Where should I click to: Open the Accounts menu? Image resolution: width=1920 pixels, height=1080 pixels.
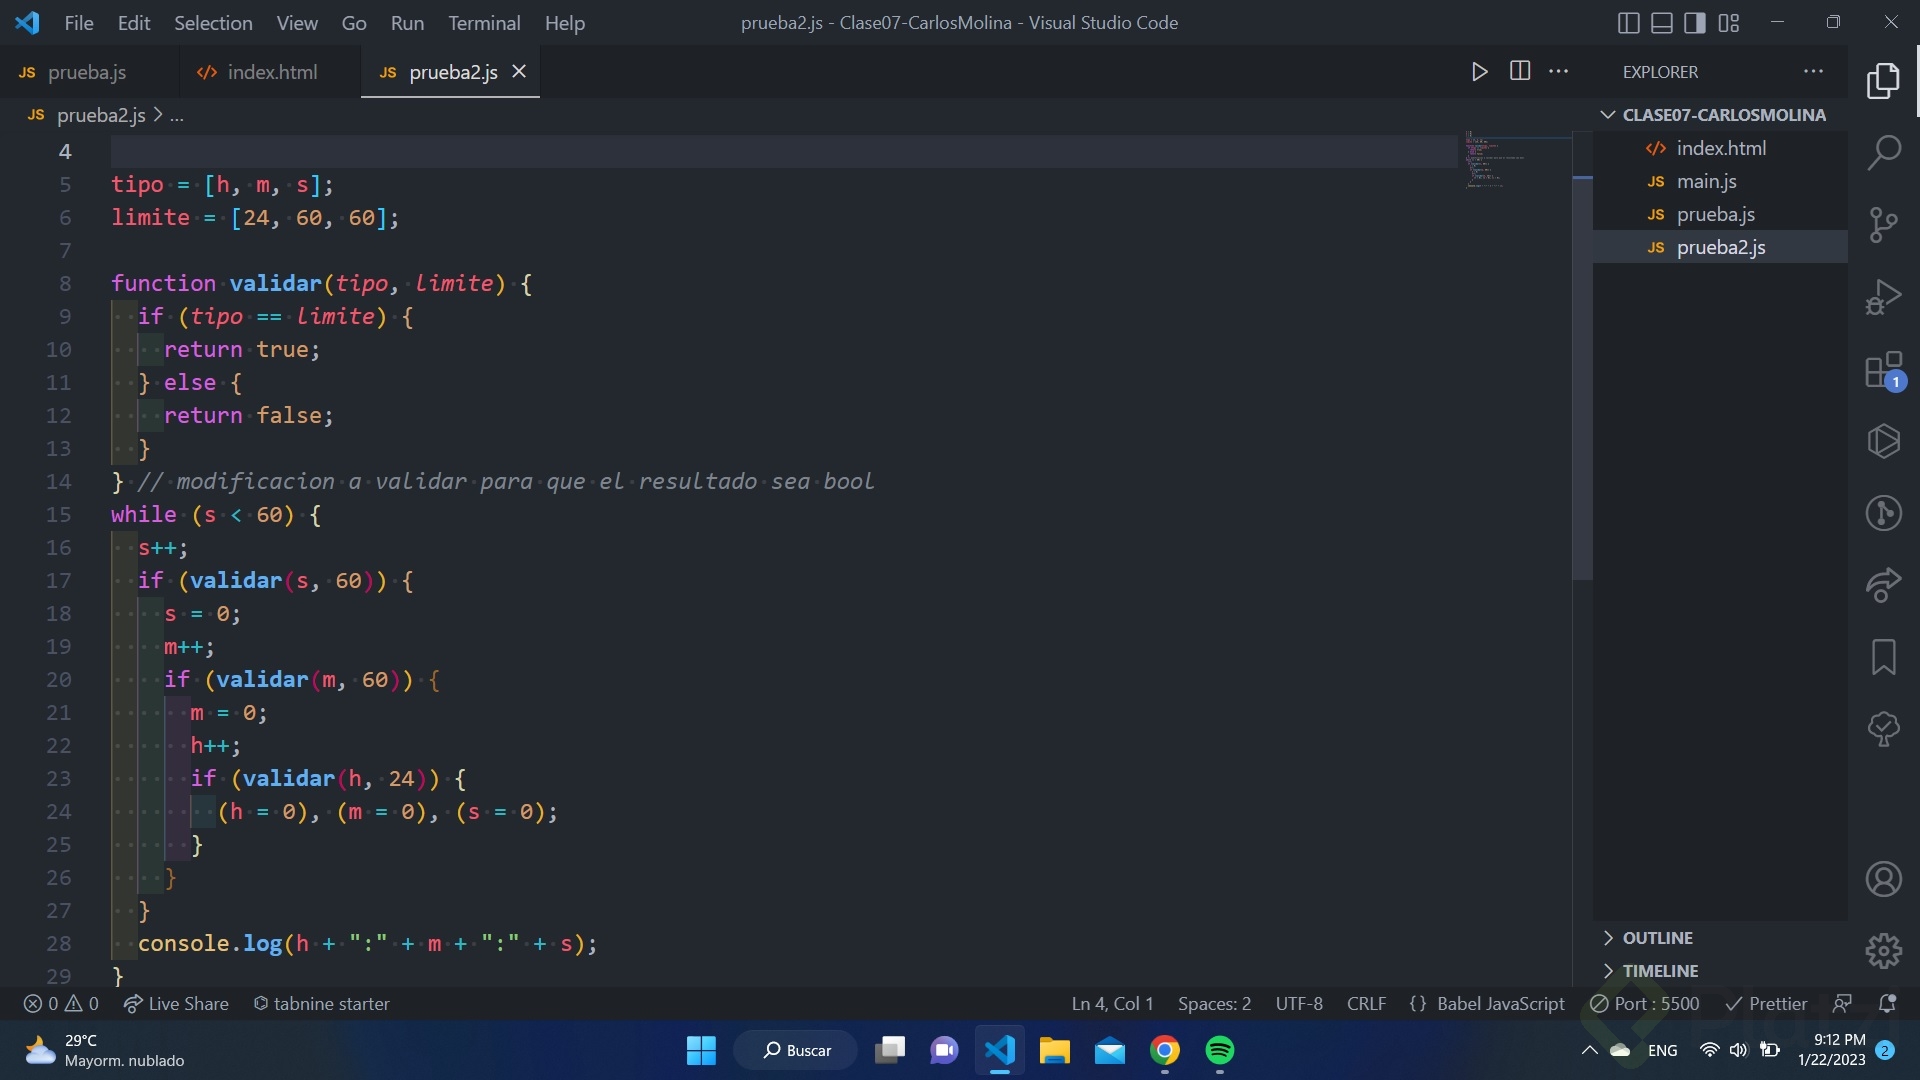tap(1883, 879)
